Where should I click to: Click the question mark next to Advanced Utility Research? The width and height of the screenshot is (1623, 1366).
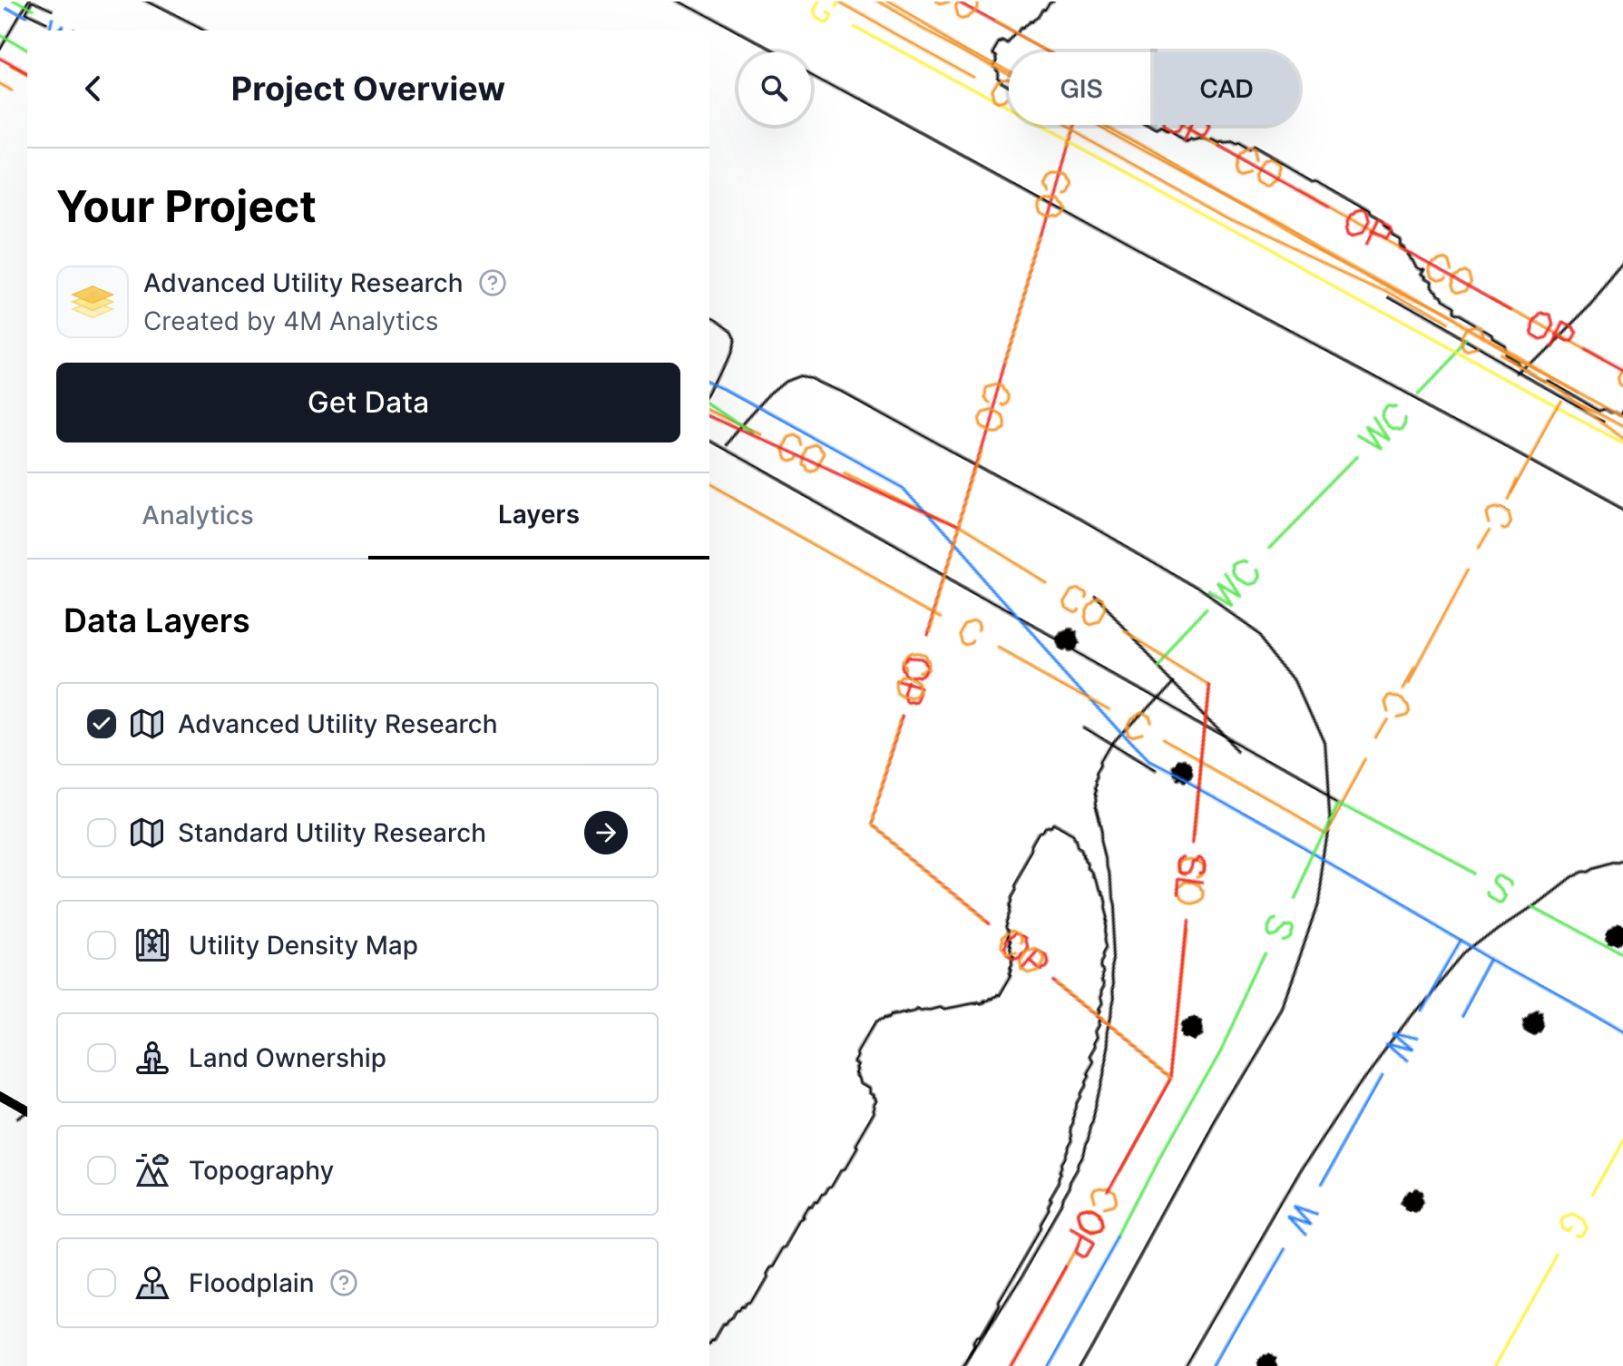click(492, 283)
